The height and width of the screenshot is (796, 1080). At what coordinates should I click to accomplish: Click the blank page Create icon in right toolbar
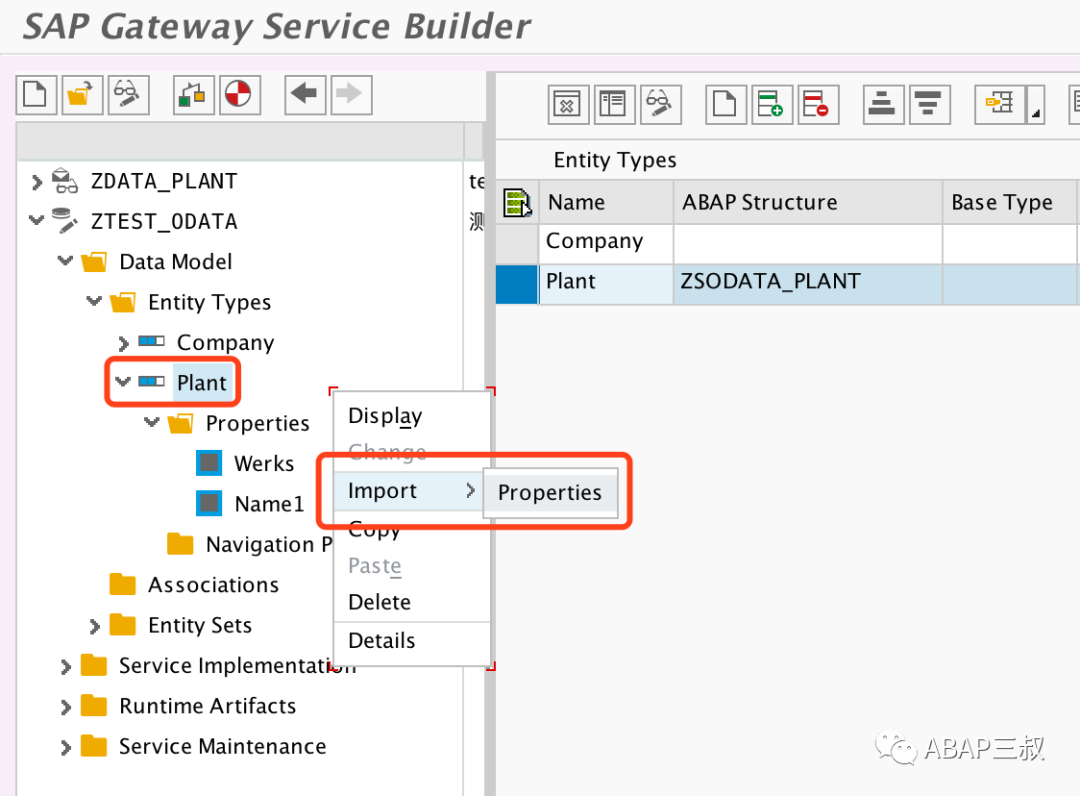[x=725, y=105]
